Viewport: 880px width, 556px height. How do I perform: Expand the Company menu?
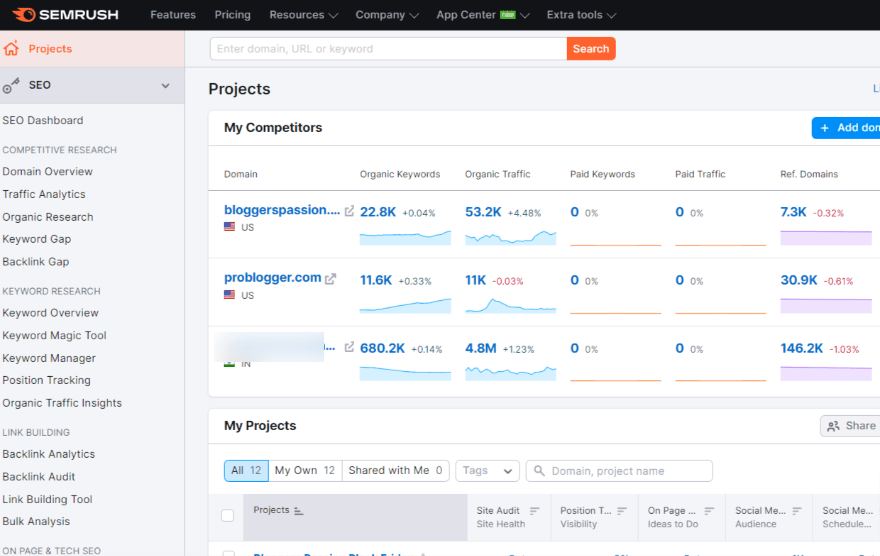pyautogui.click(x=387, y=15)
